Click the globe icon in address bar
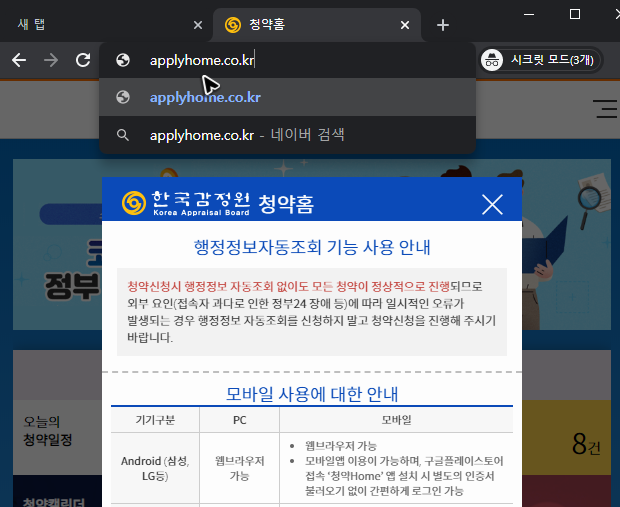The image size is (620, 507). point(123,60)
